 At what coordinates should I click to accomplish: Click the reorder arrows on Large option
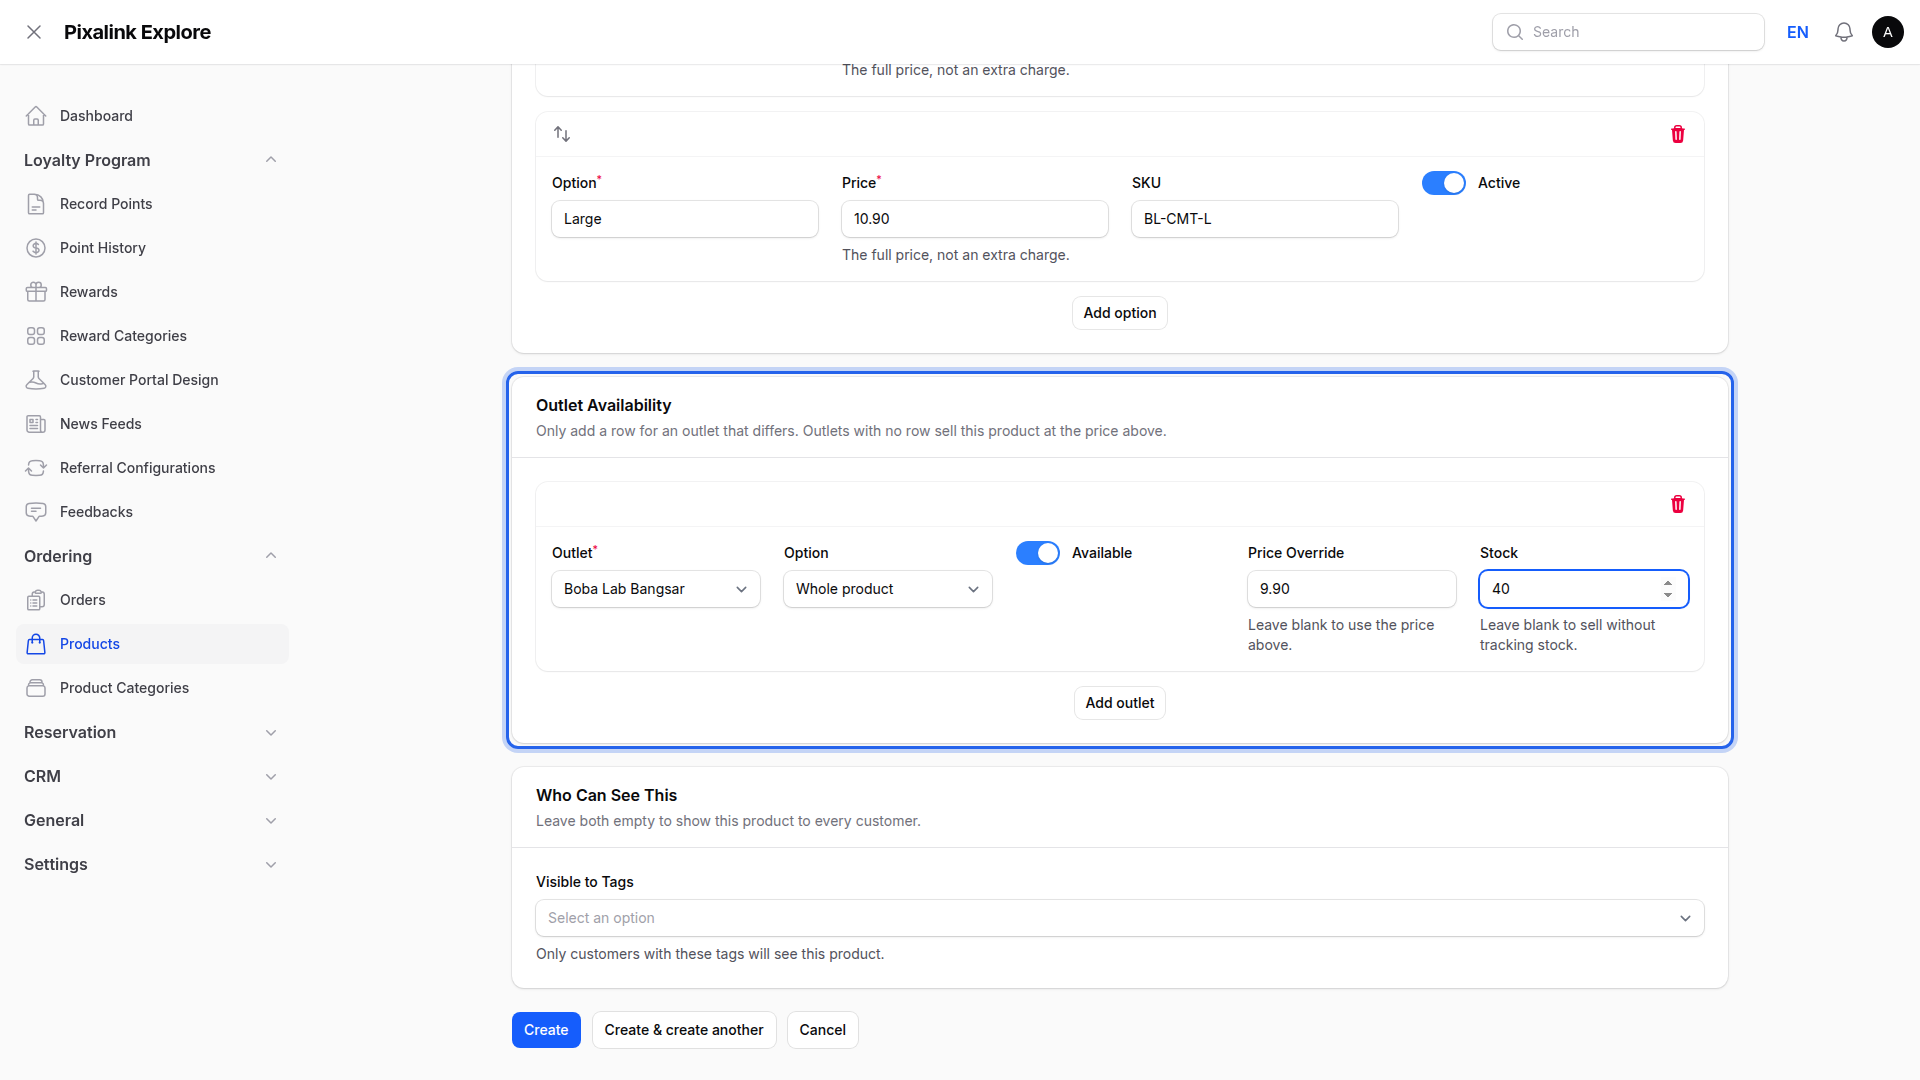[562, 134]
